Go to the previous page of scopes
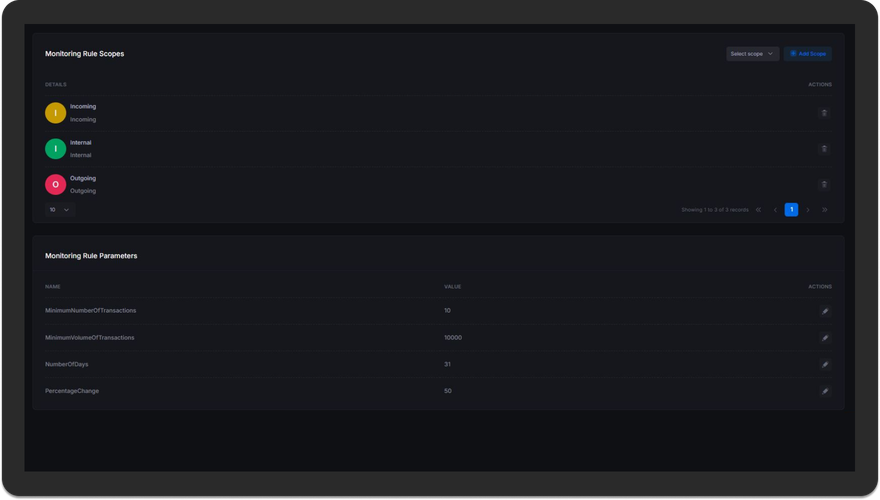The image size is (880, 500). 775,210
